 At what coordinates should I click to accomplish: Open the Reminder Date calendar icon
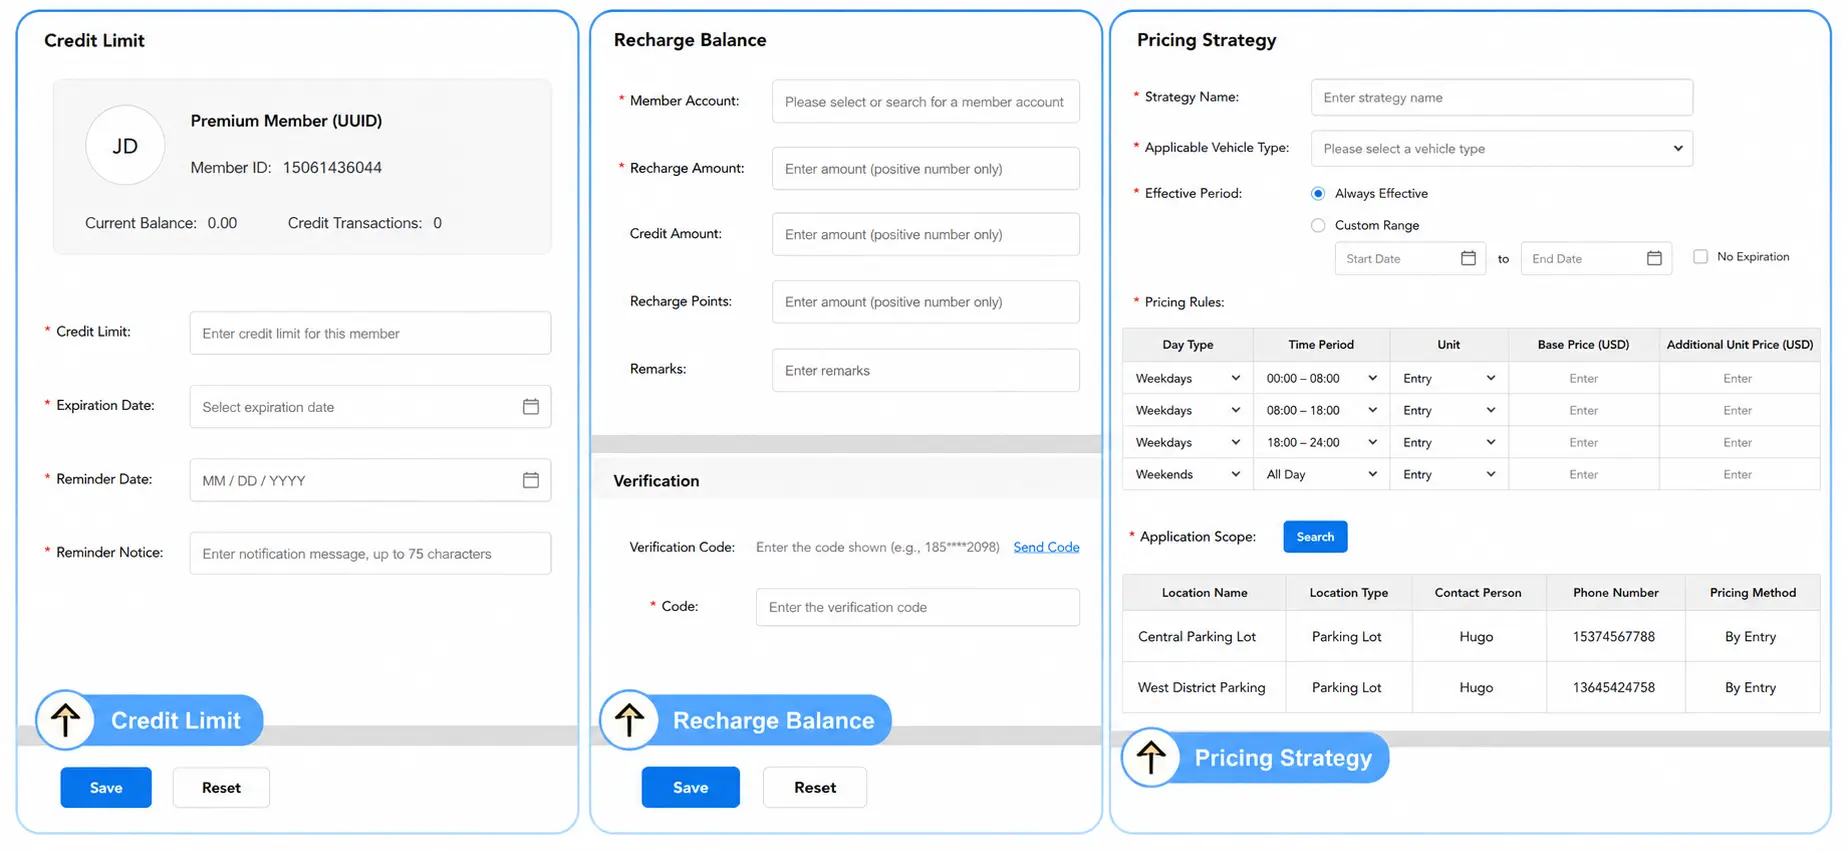click(531, 480)
